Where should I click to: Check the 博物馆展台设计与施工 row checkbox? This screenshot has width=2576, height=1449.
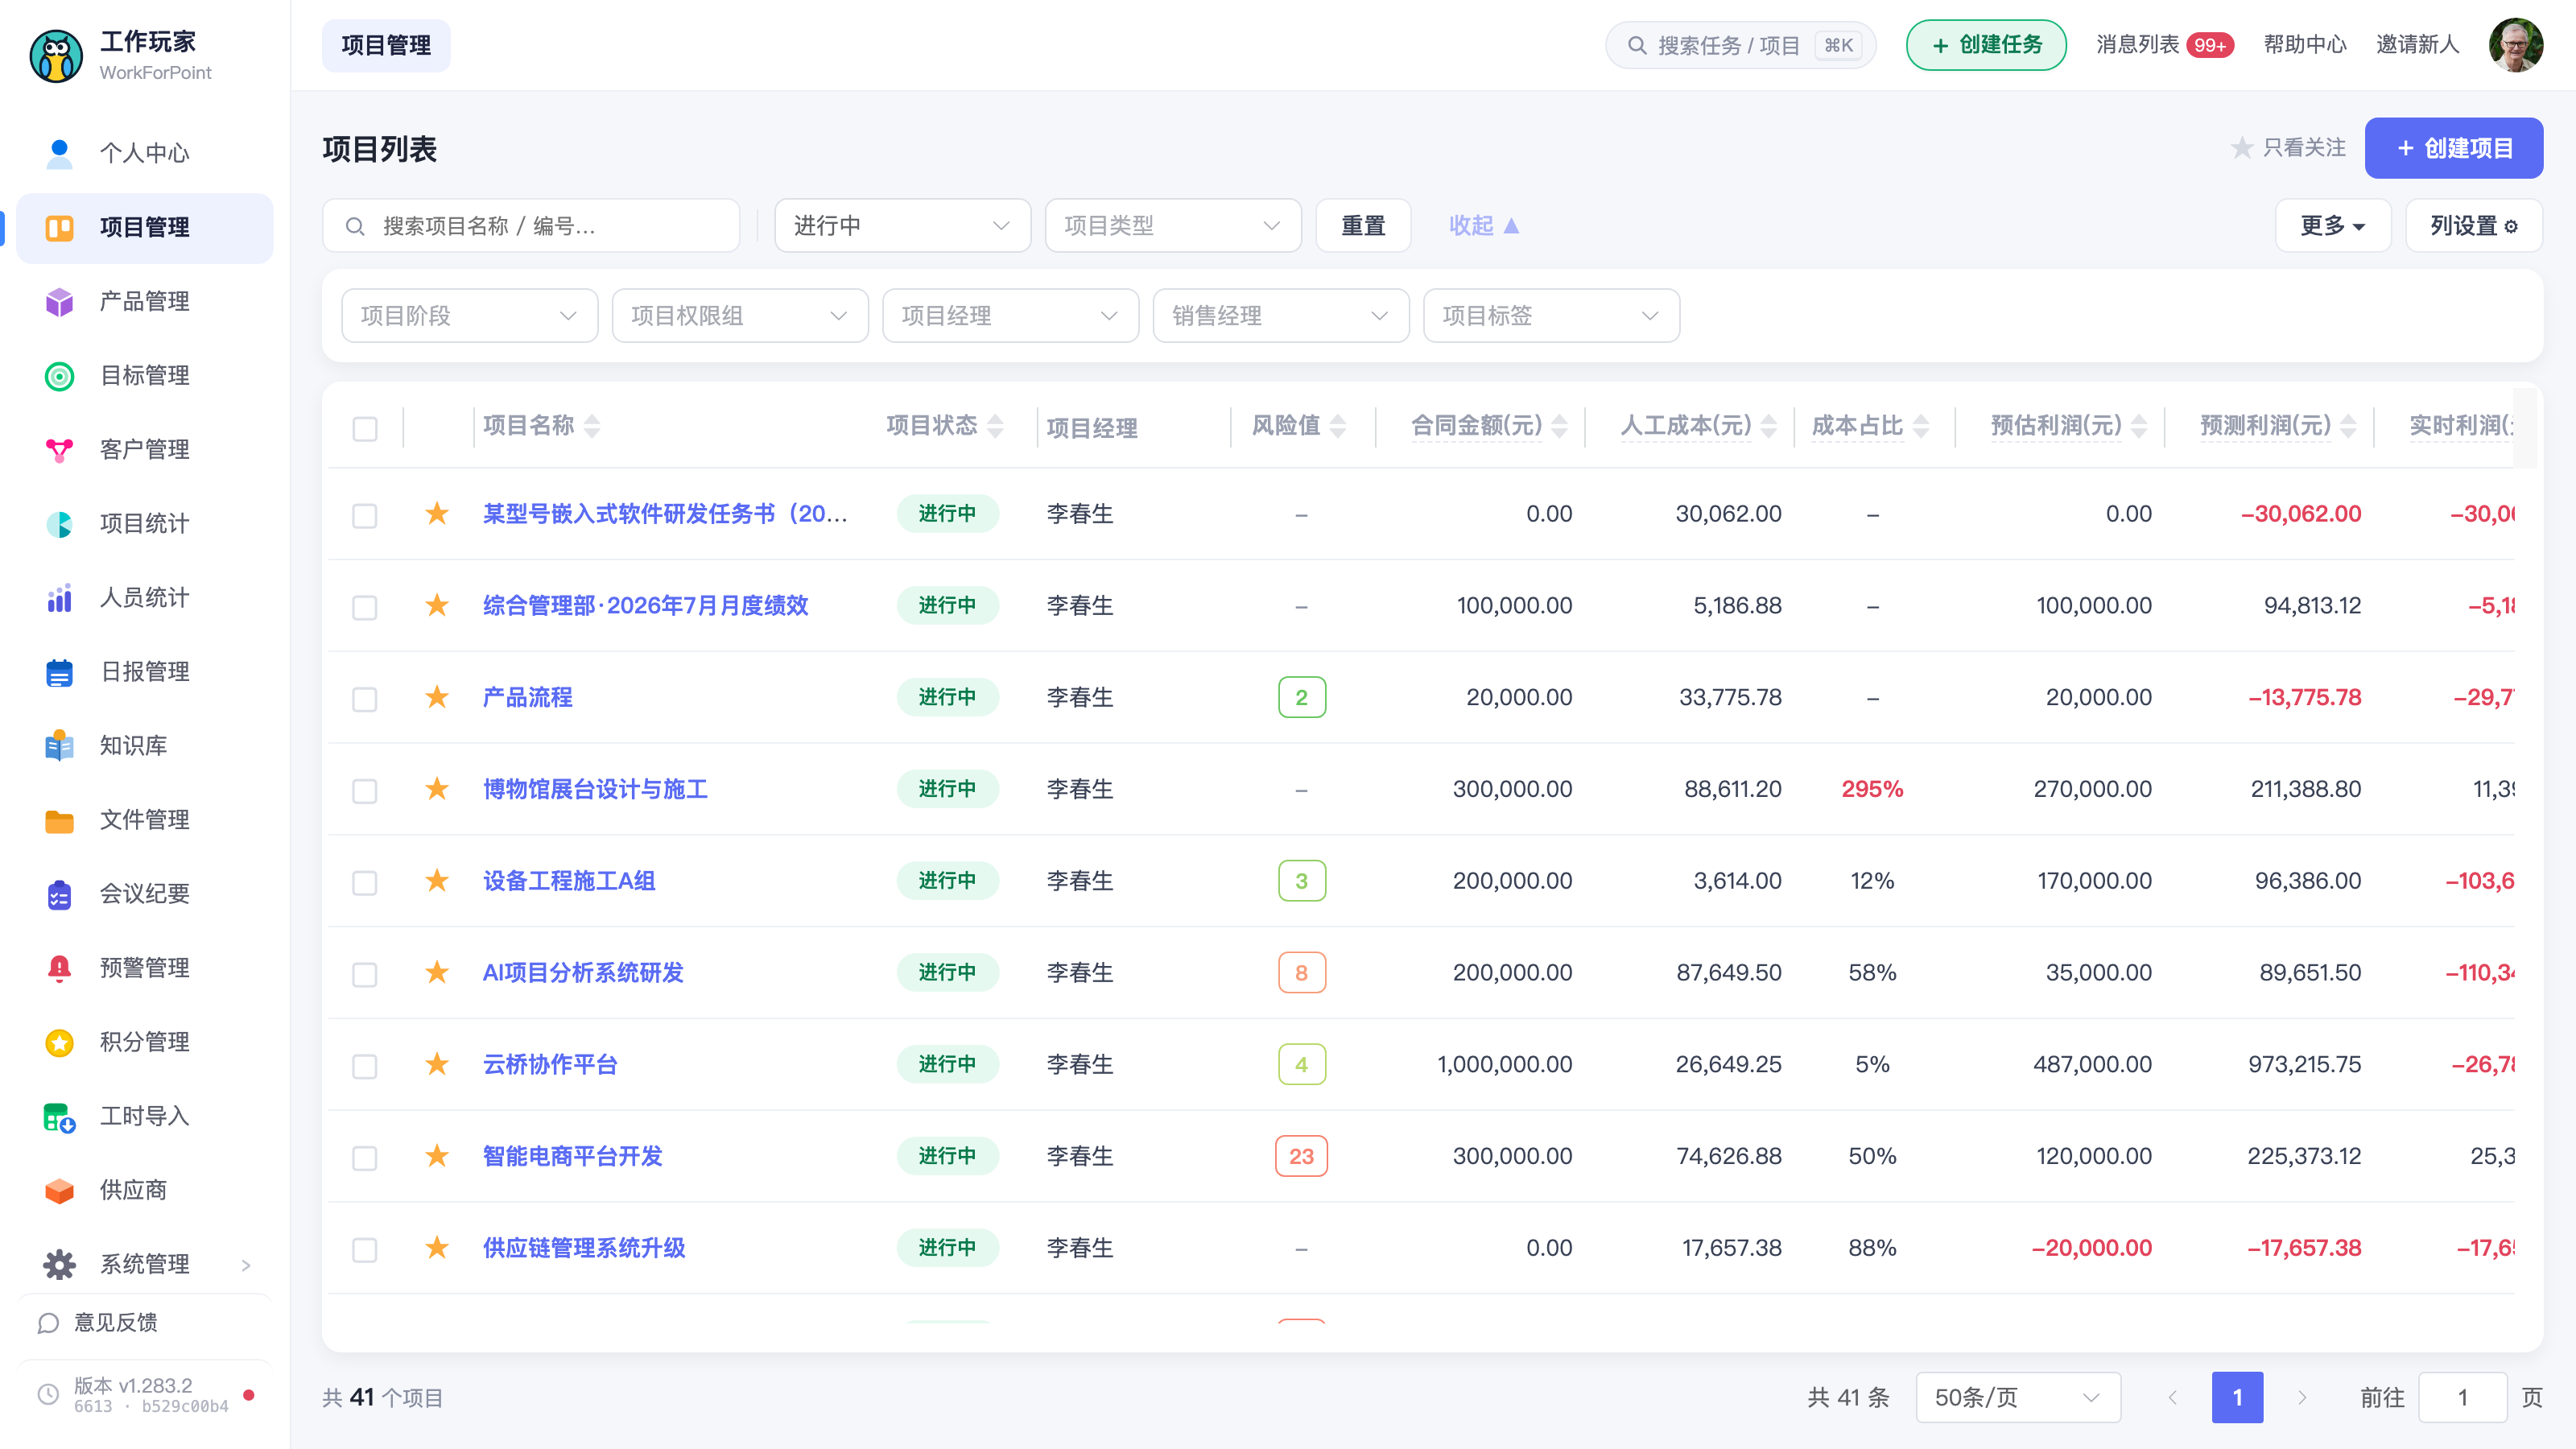tap(365, 790)
